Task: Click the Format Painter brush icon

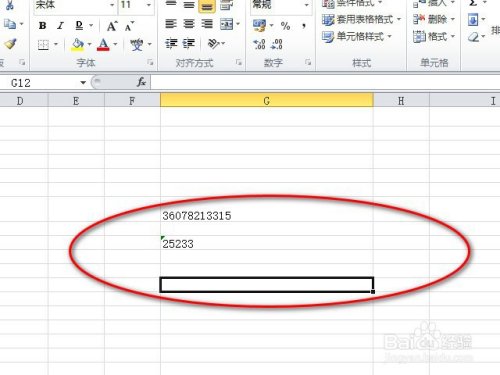Action: [11, 44]
